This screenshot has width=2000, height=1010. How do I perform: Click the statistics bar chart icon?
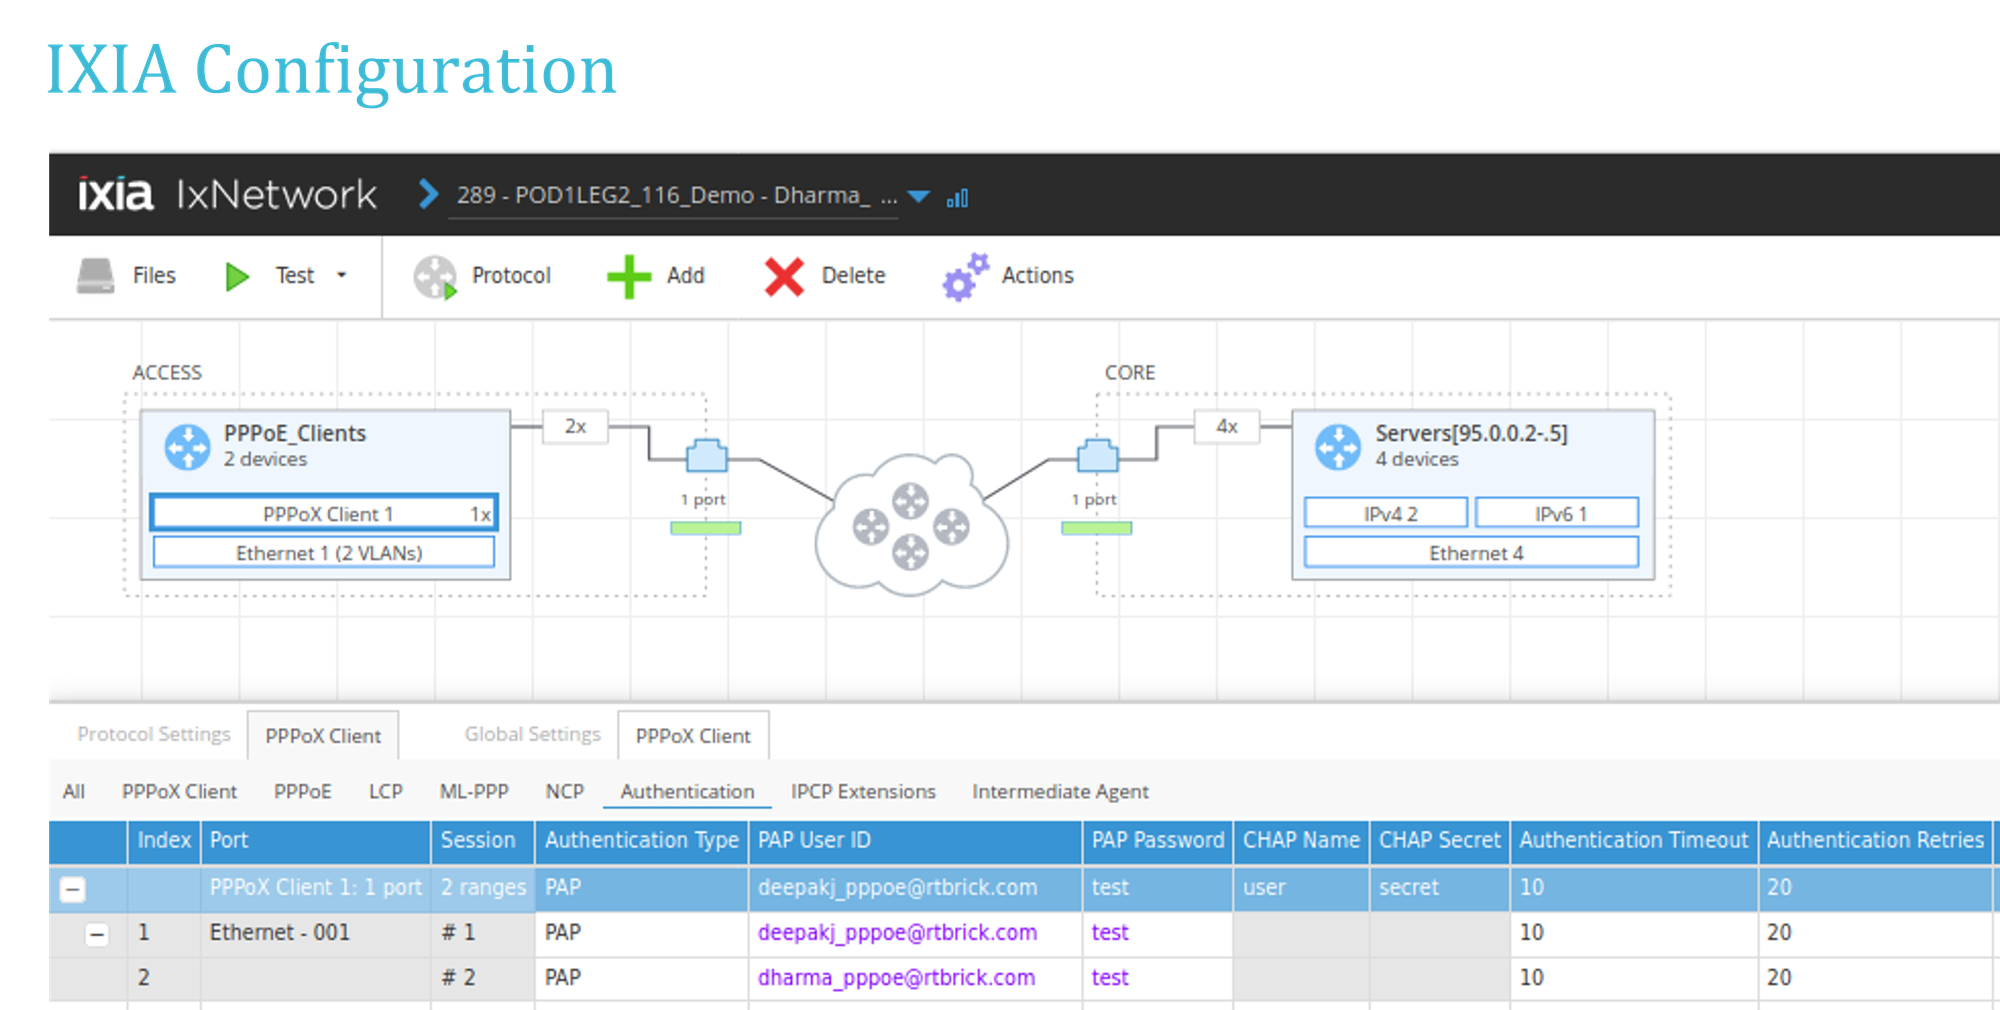tap(957, 197)
